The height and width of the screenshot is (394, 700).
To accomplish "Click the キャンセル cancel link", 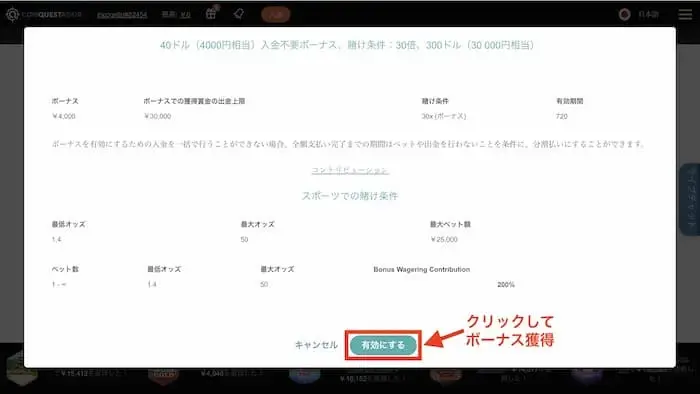I will click(x=316, y=345).
